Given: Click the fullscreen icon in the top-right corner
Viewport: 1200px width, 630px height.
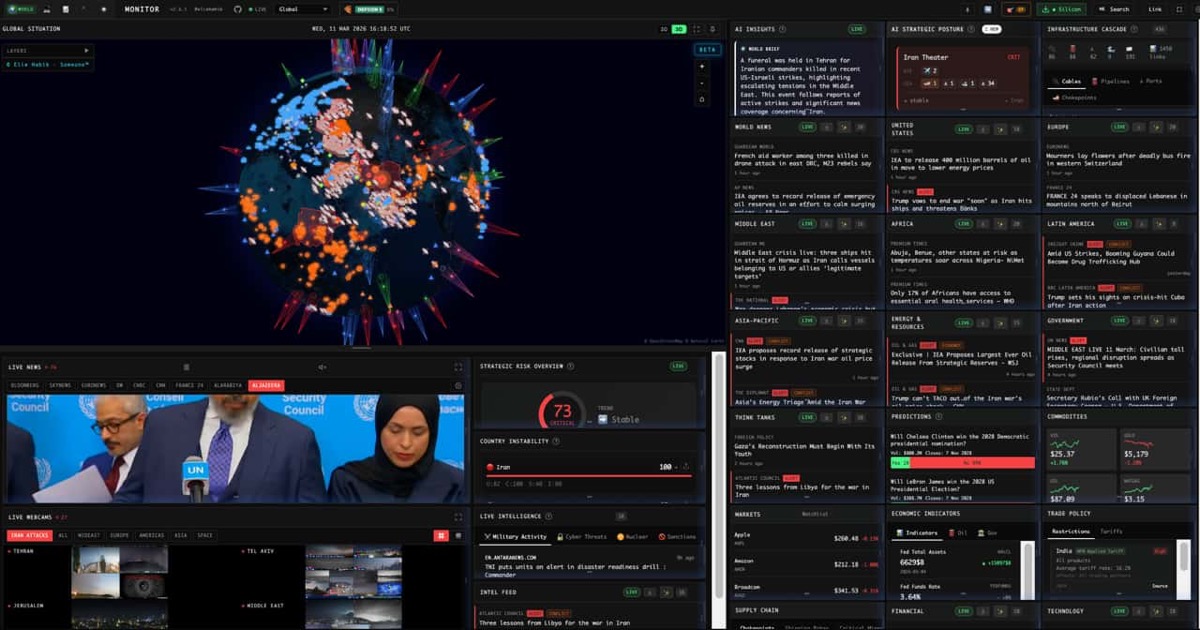Looking at the screenshot, I should pos(1179,9).
